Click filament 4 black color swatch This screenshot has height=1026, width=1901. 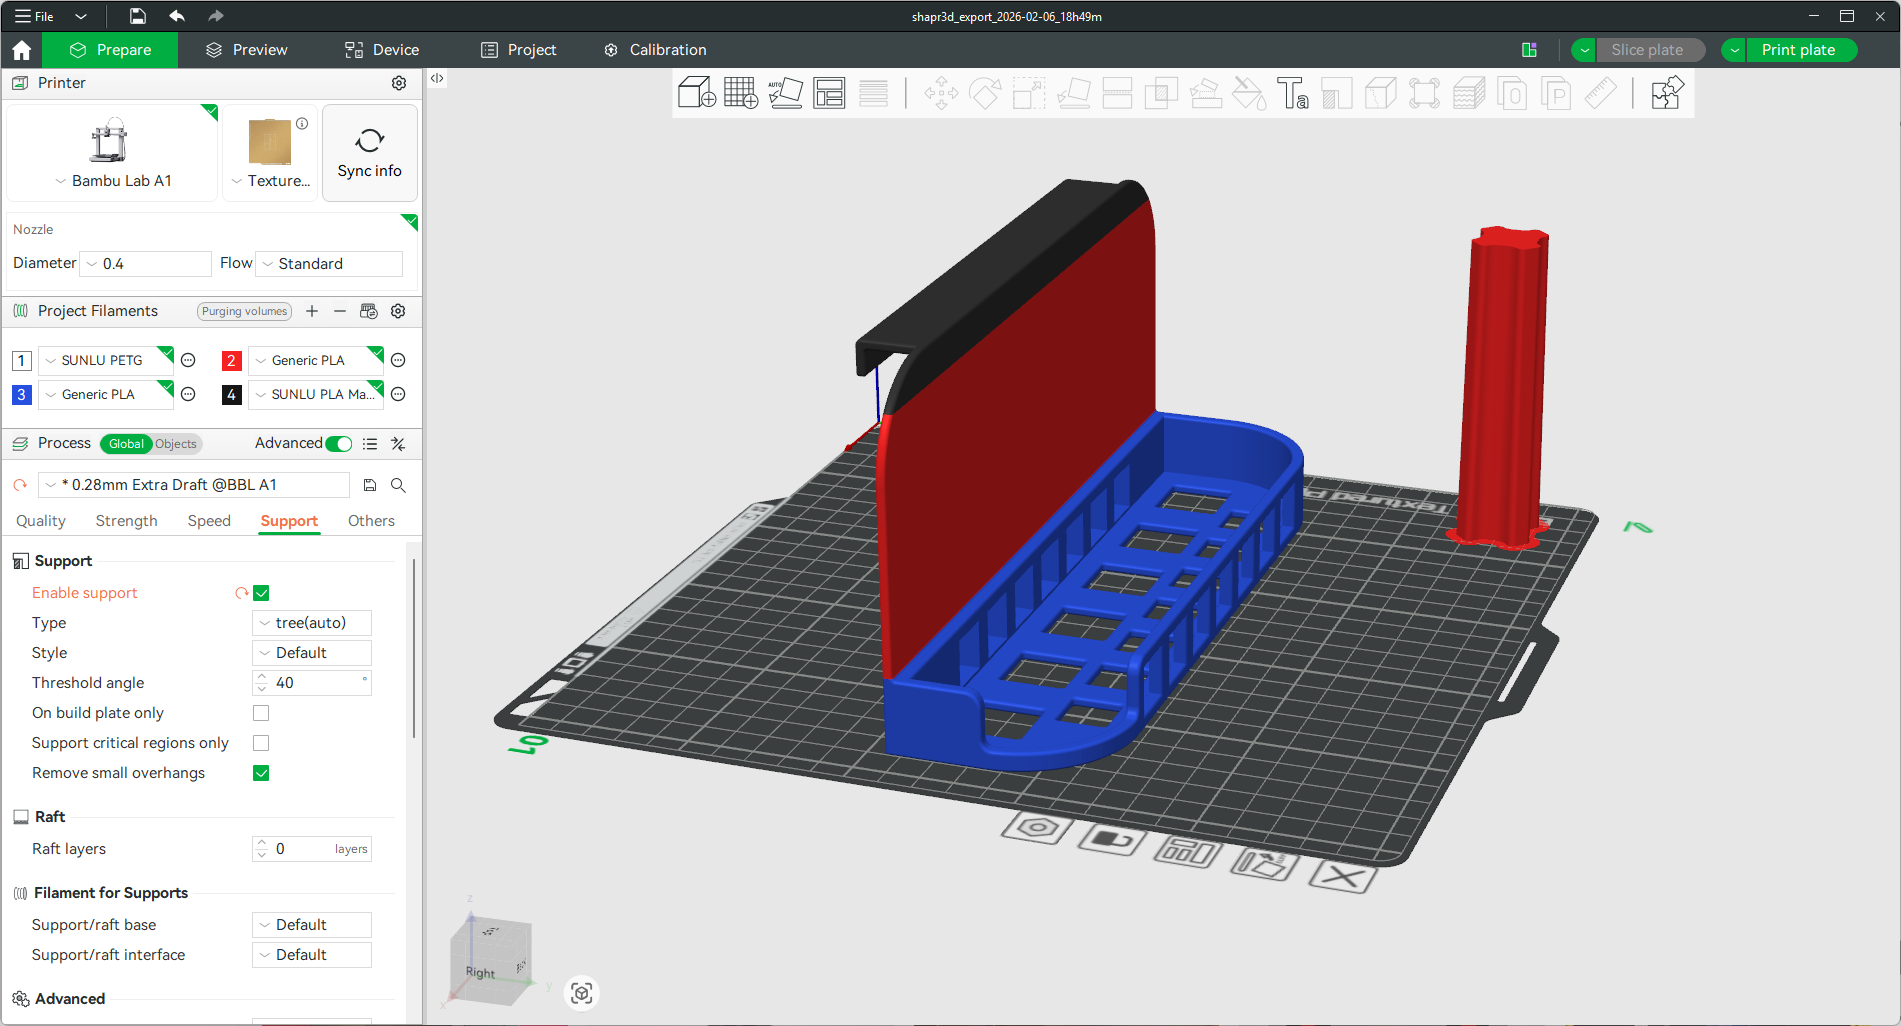(x=231, y=395)
